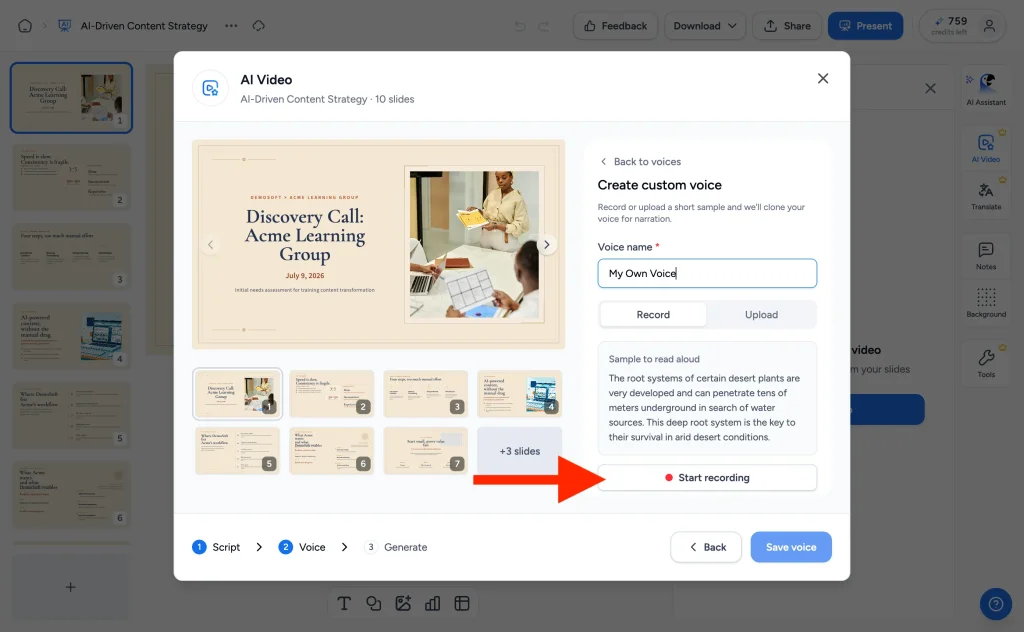
Task: Select slide 5 in left slide panel
Action: coord(71,415)
